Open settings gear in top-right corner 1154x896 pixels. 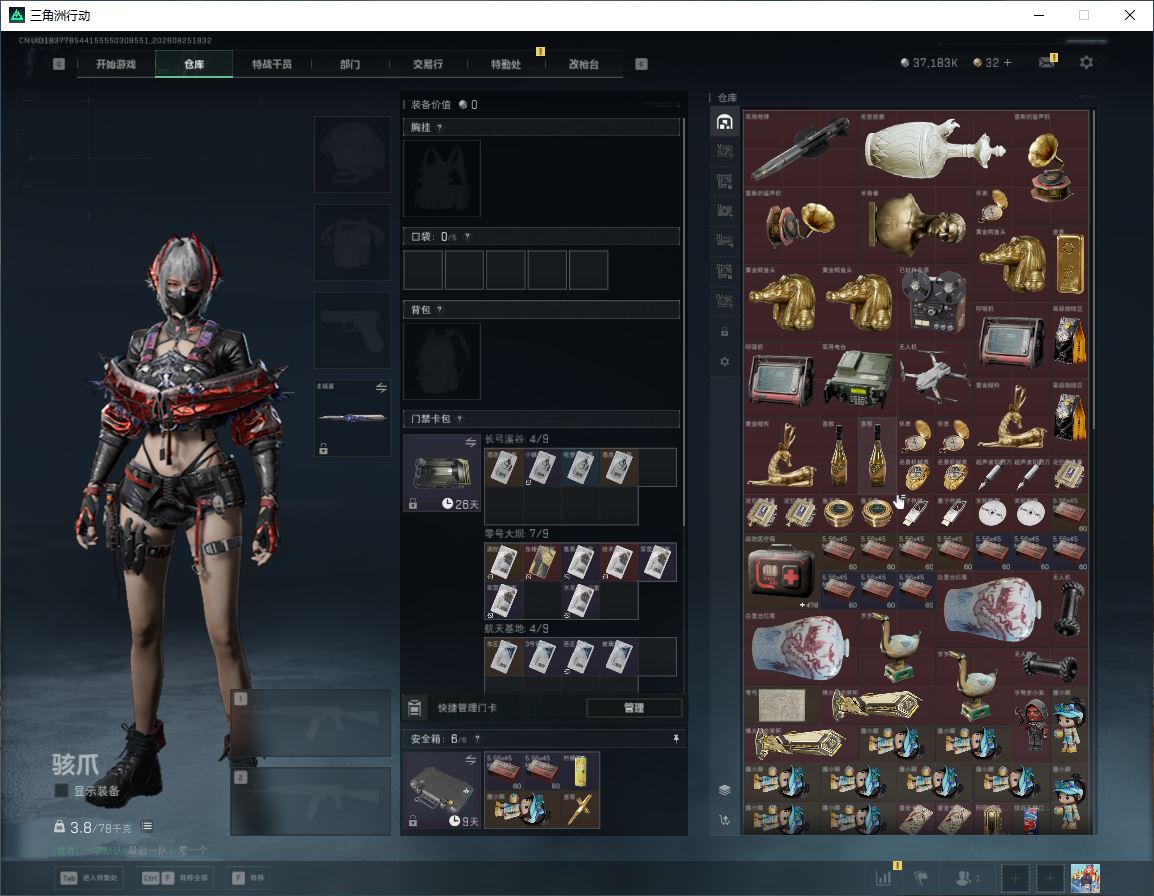pyautogui.click(x=1086, y=63)
